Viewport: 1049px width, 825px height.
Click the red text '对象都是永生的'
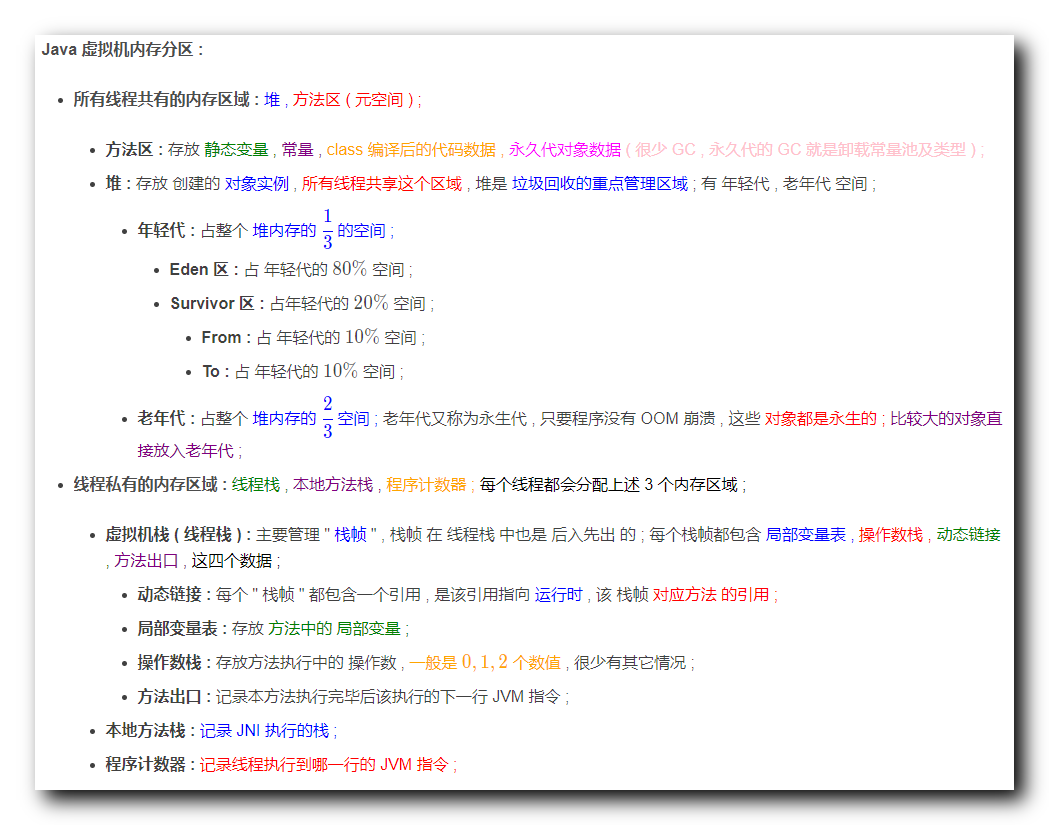tap(820, 419)
